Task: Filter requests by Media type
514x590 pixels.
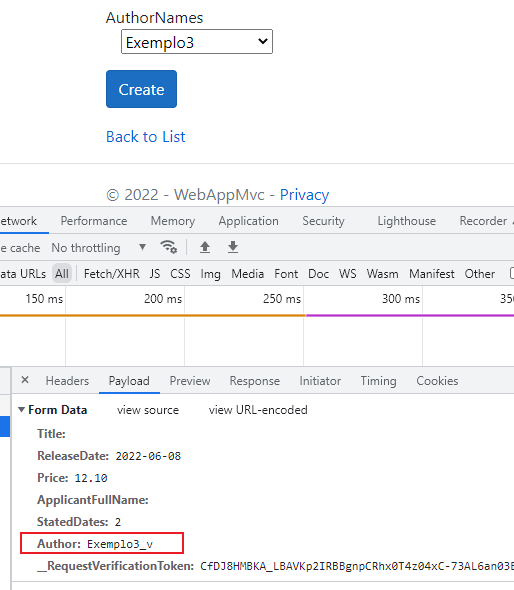Action: (248, 274)
